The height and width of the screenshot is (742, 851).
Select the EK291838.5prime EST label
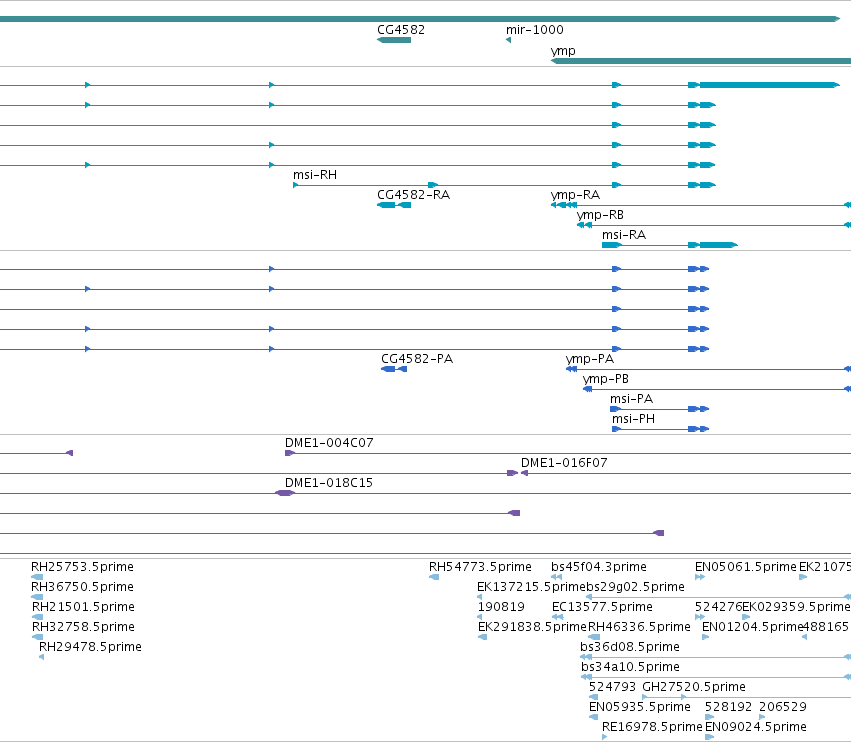coord(532,627)
